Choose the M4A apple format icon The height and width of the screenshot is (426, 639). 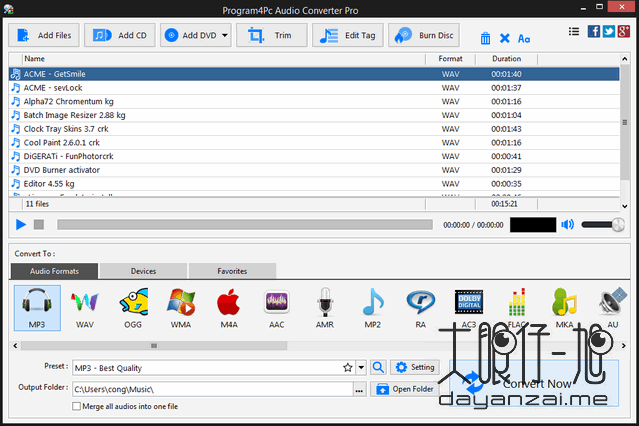point(229,308)
